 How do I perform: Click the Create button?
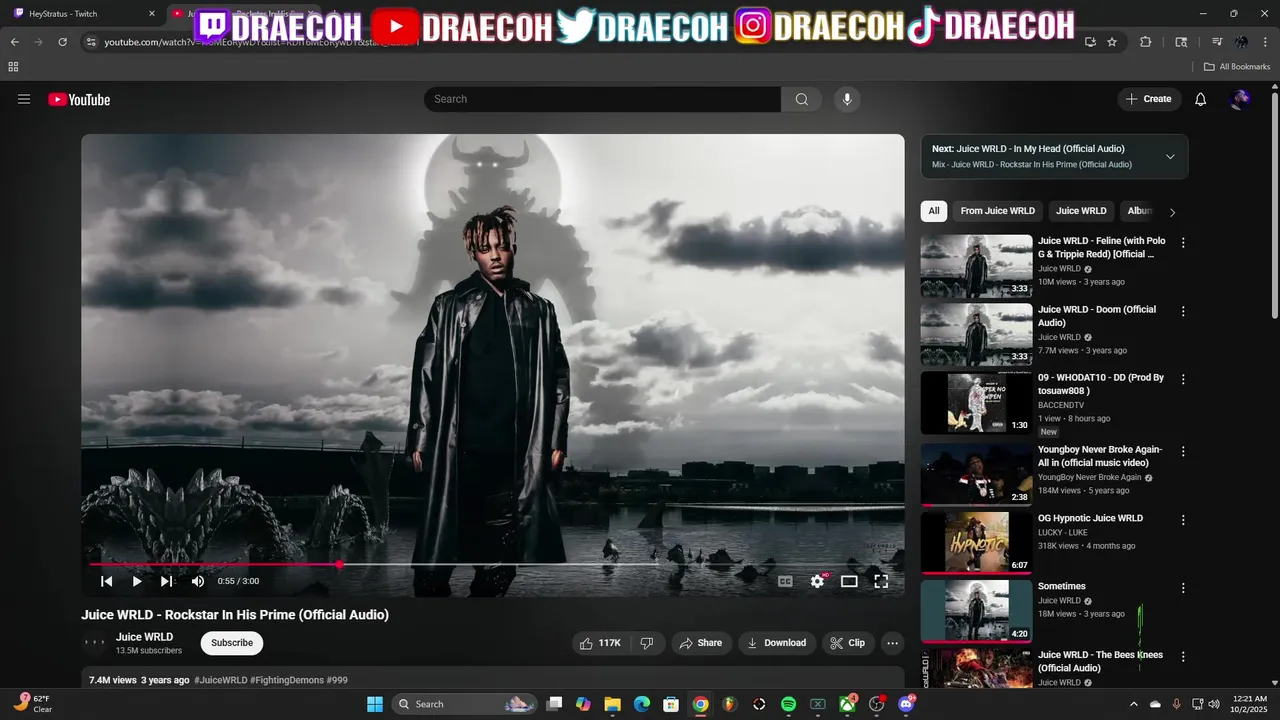pos(1149,99)
